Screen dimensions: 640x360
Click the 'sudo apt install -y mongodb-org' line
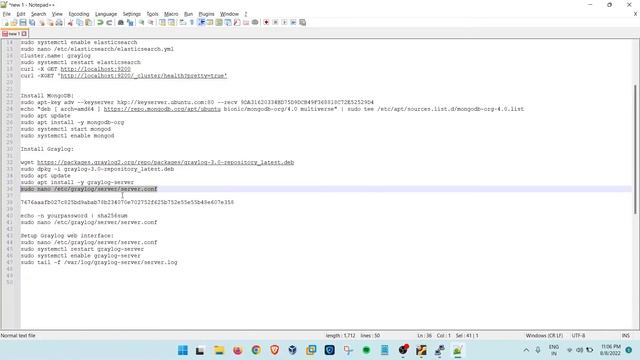click(72, 122)
